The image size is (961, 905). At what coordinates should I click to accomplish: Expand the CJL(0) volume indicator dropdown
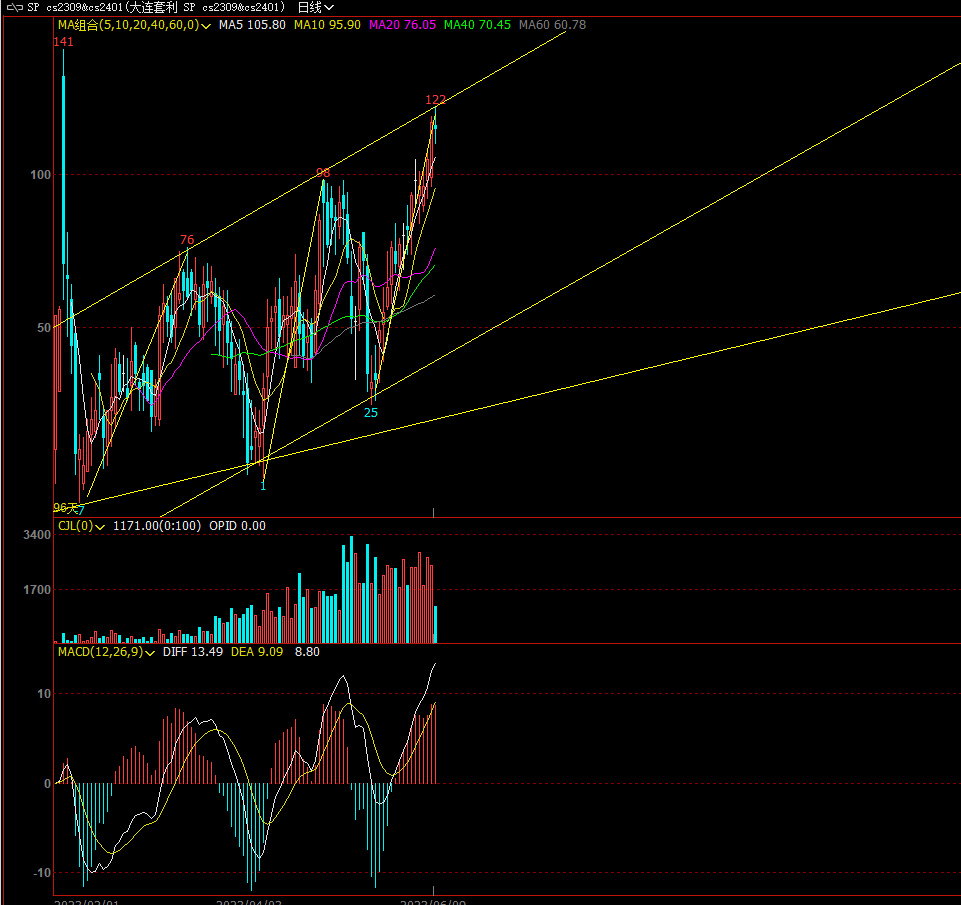click(x=101, y=526)
